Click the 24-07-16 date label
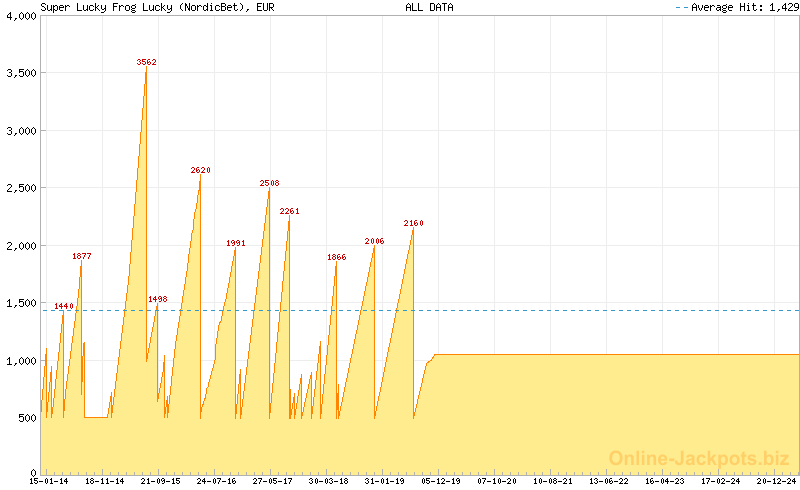Image resolution: width=800 pixels, height=490 pixels. pos(216,481)
